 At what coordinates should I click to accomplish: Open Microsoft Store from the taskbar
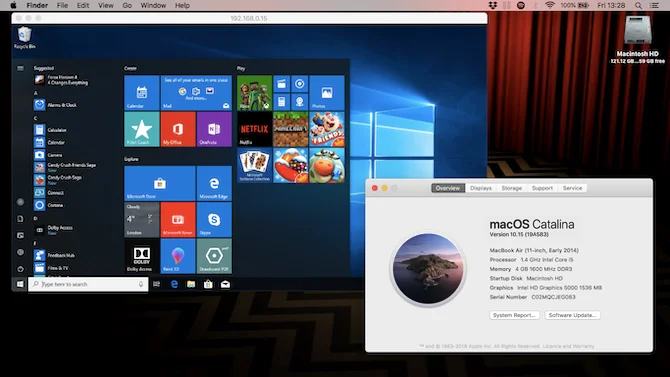208,284
